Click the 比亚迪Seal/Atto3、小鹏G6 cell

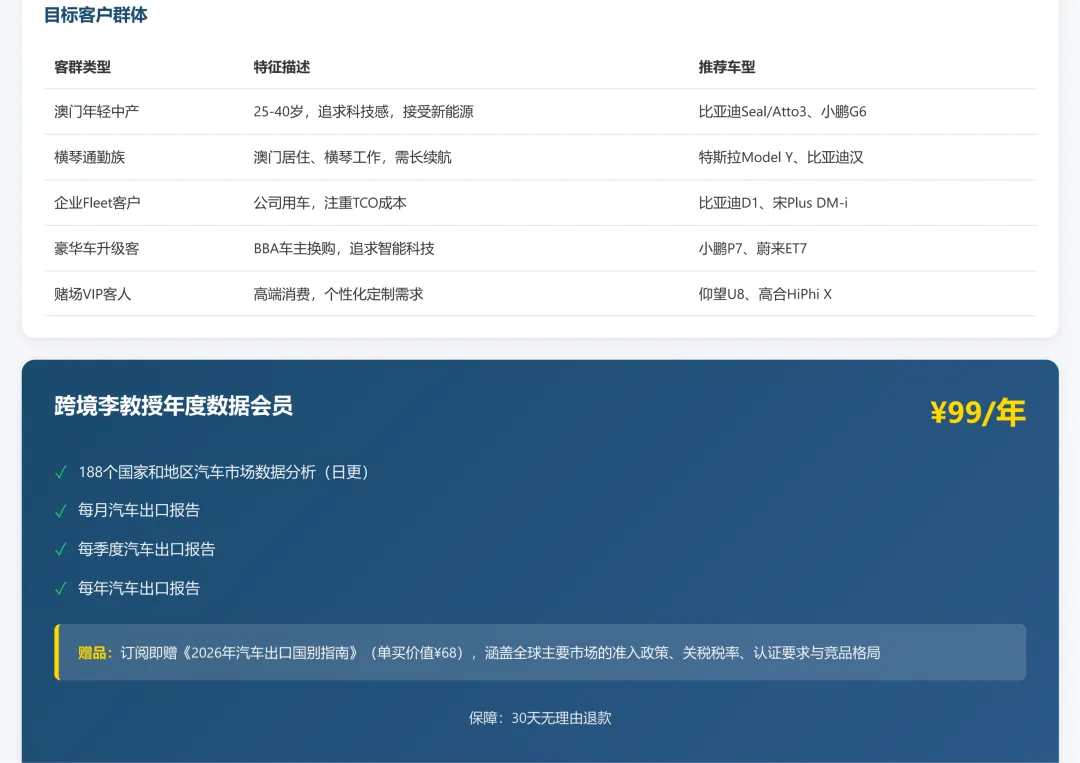point(782,112)
